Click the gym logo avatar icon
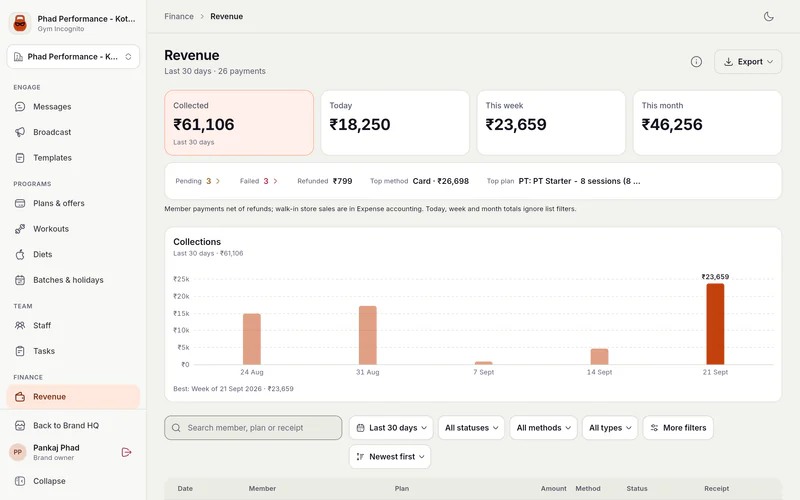This screenshot has height=500, width=800. coord(20,23)
